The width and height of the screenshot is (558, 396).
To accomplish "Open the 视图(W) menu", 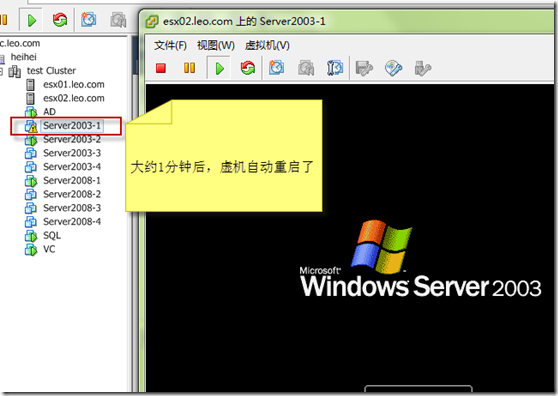I will [x=216, y=46].
